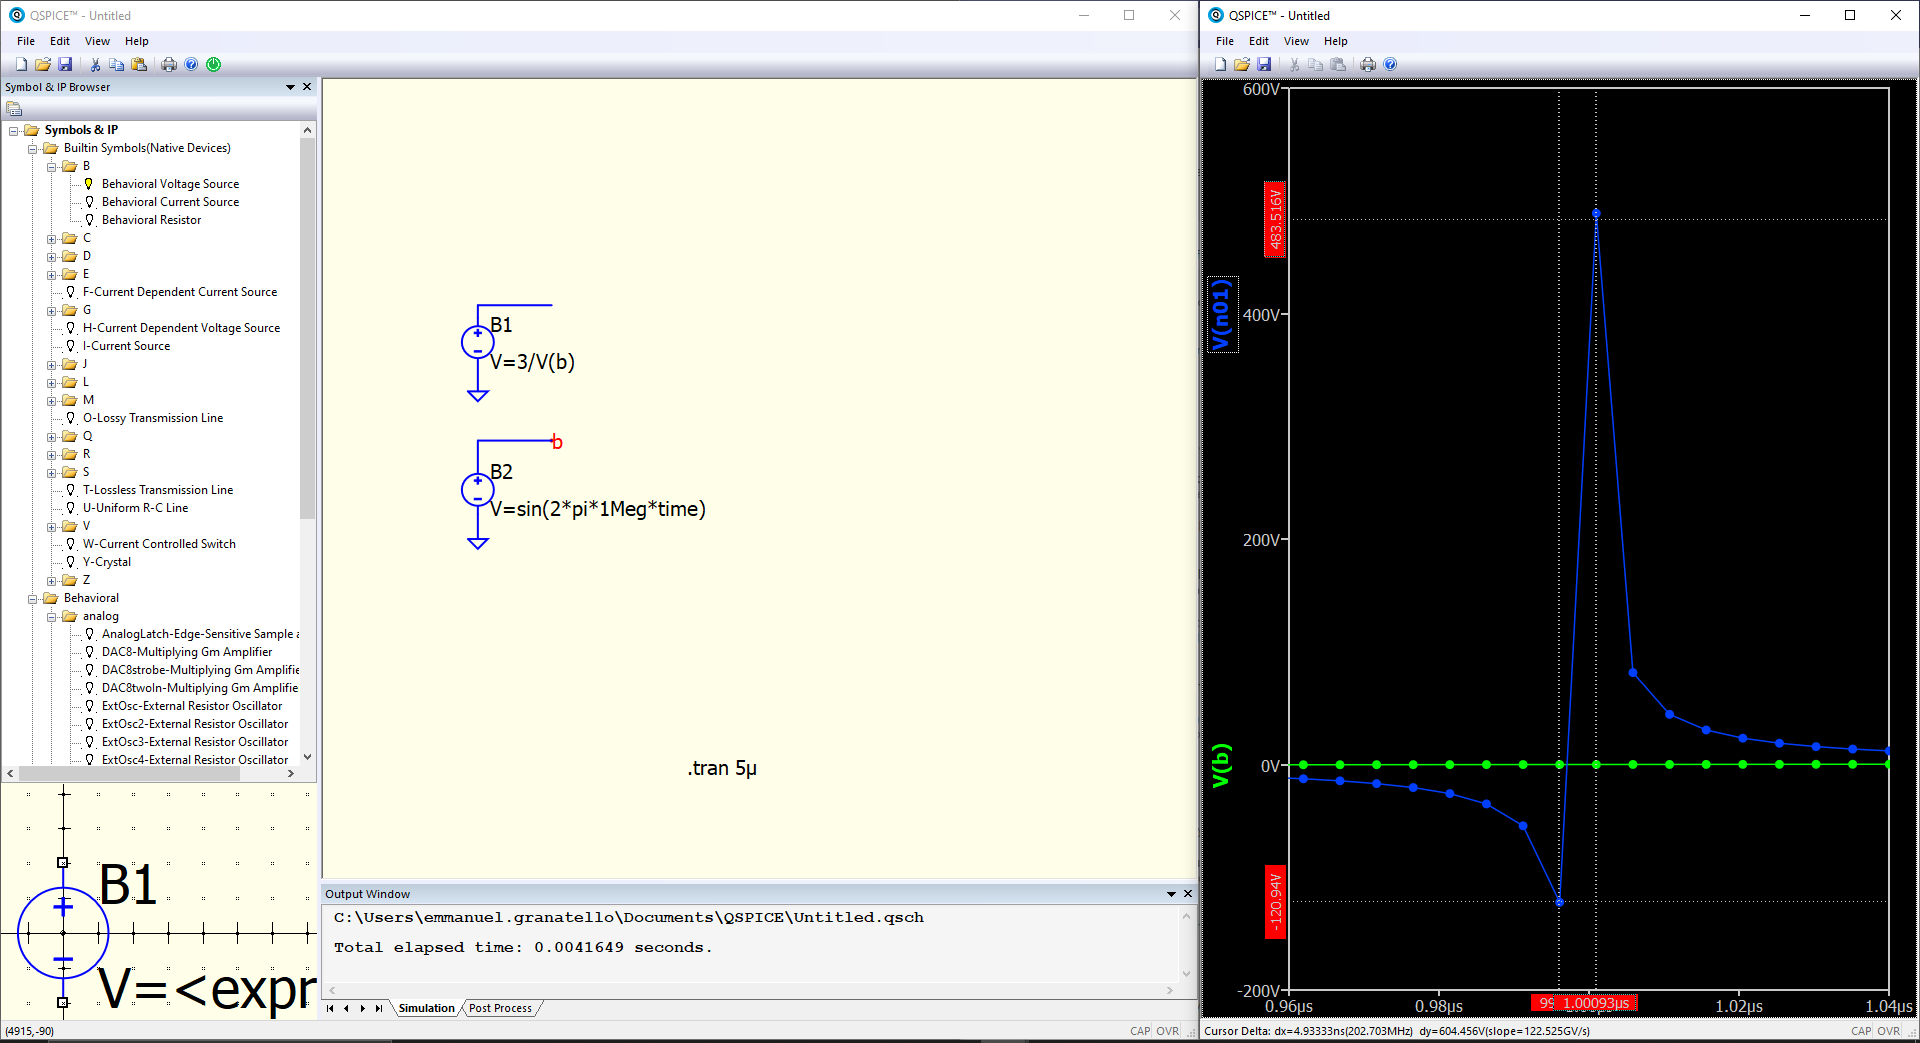This screenshot has width=1920, height=1043.
Task: Click Open folder icon in waveform window toolbar
Action: click(1242, 64)
